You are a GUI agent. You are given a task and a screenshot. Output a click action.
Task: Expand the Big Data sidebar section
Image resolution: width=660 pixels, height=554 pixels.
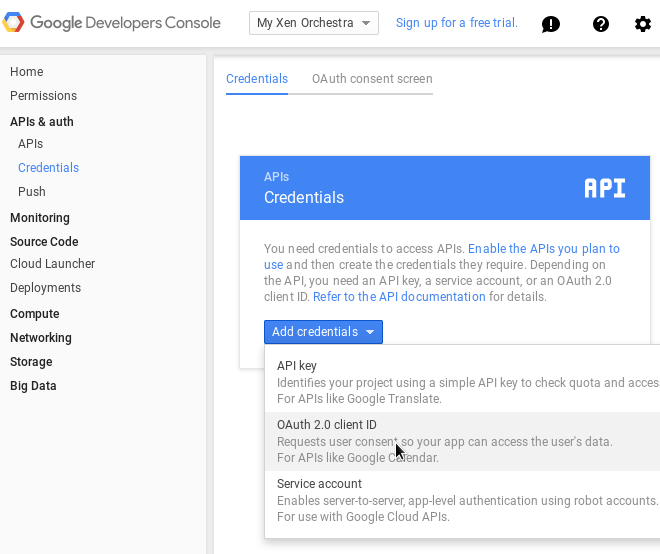click(33, 386)
